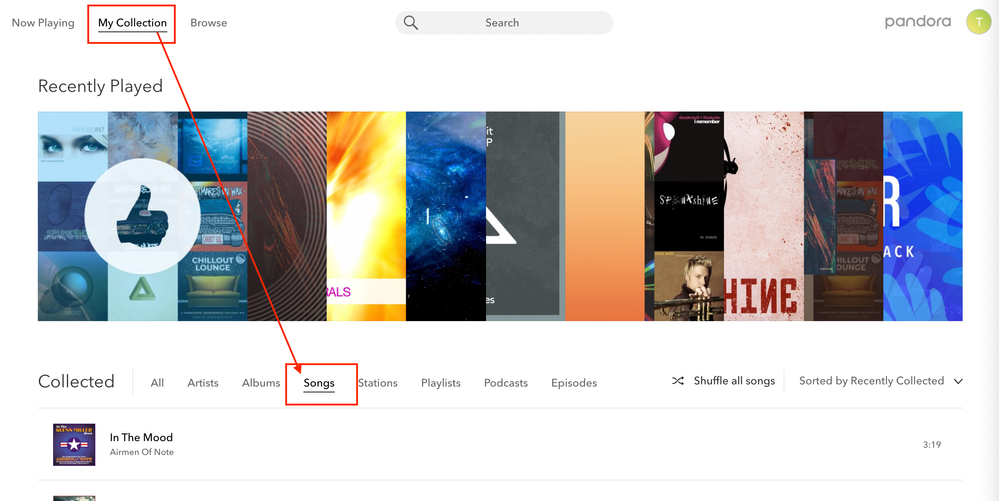Click the shuffle arrows icon

click(678, 381)
